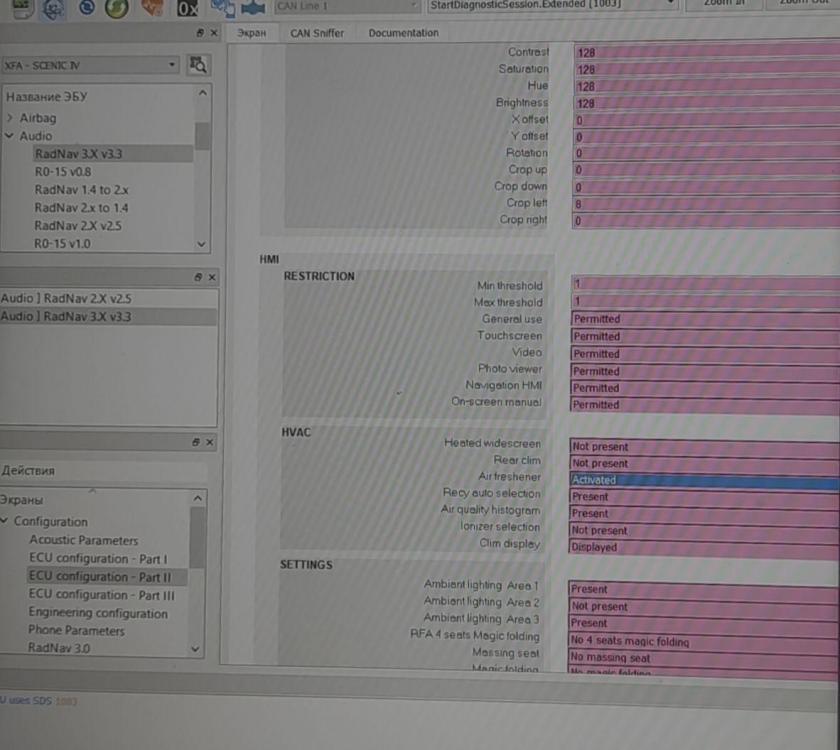Collapse the Configuration screens group
Screen dimensions: 840x750
pyautogui.click(x=5, y=521)
